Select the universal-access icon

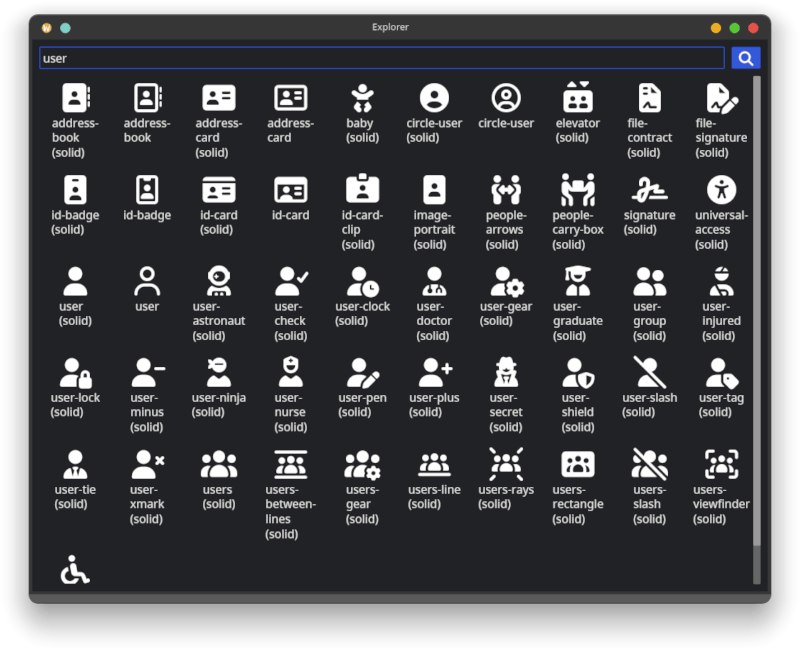pos(721,190)
